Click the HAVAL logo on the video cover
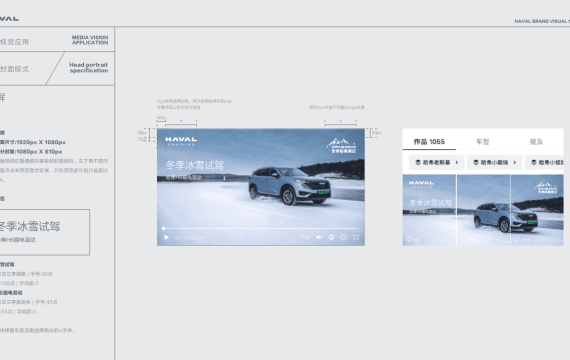The height and width of the screenshot is (360, 570). pos(181,140)
